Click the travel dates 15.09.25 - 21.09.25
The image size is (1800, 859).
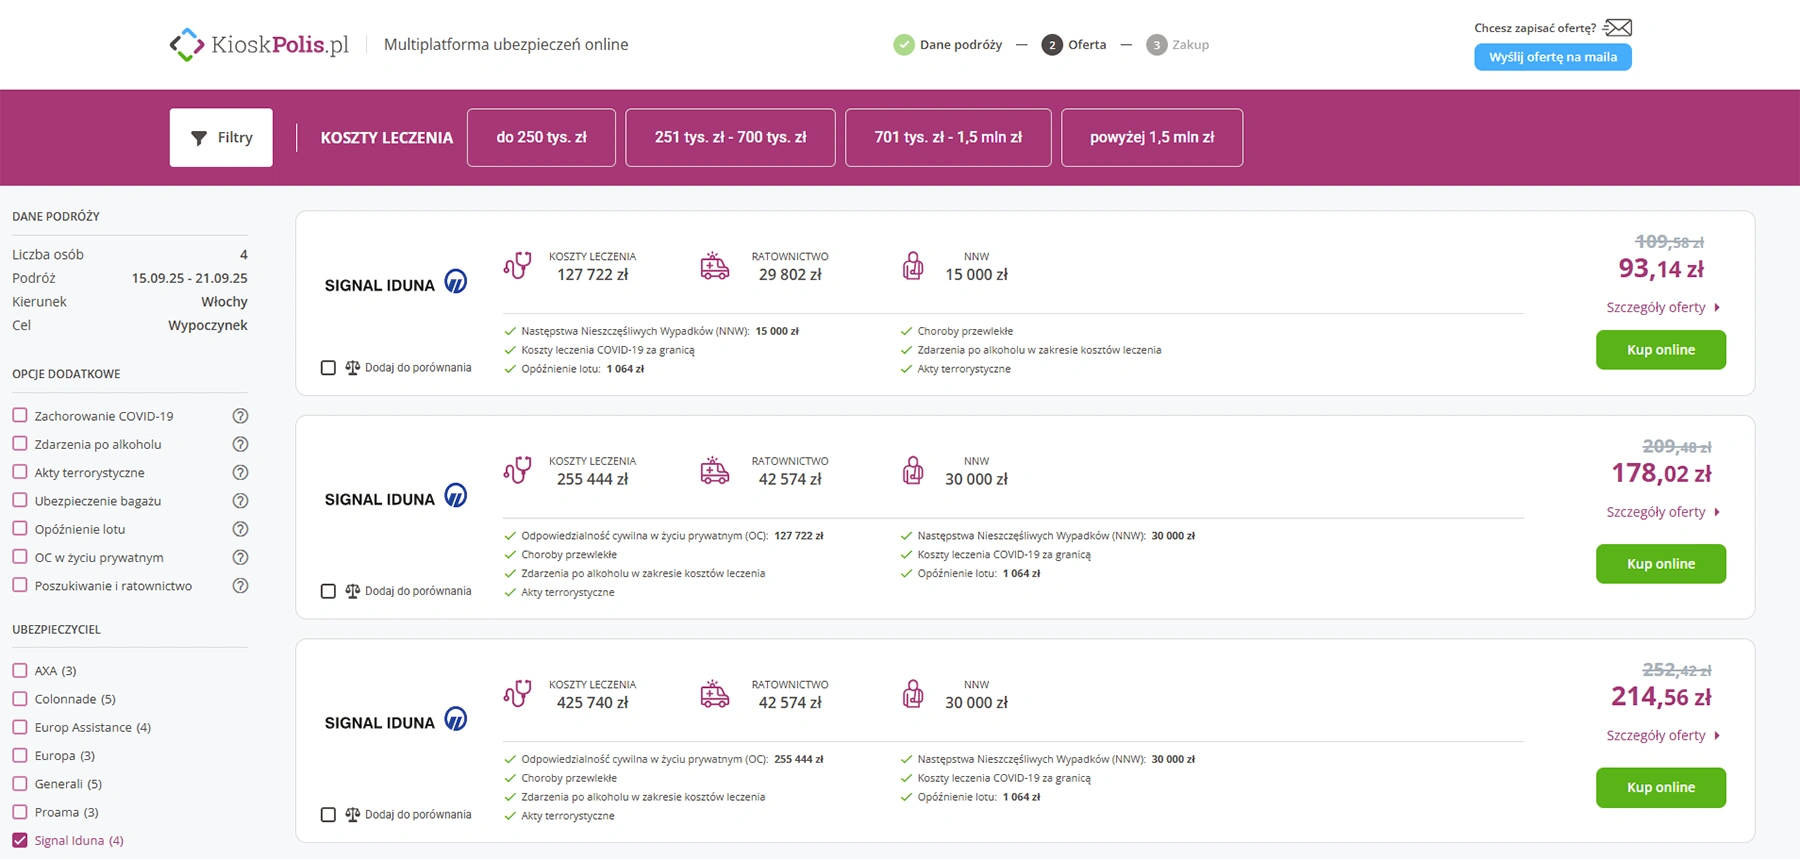coord(190,278)
